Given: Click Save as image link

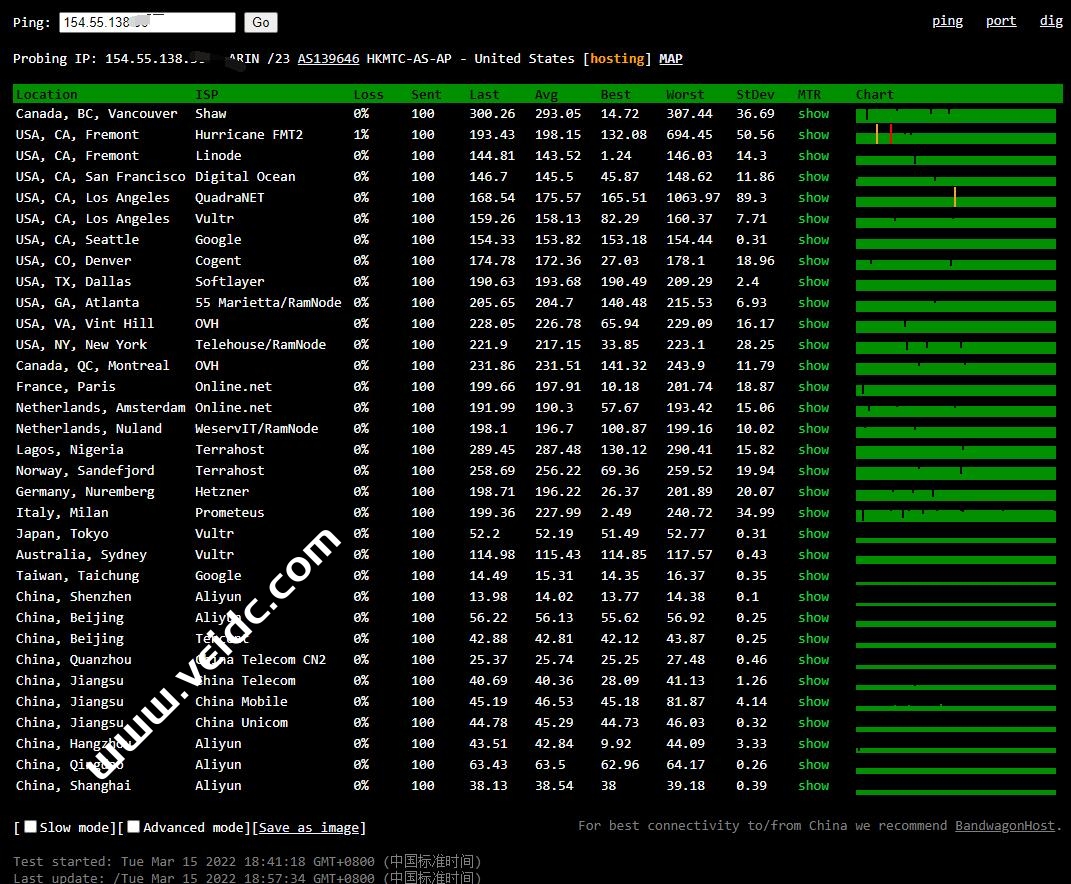Looking at the screenshot, I should (x=308, y=828).
